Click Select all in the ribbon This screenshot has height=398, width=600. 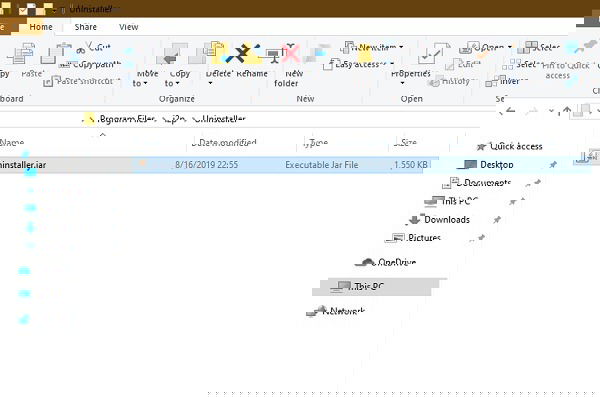point(538,48)
